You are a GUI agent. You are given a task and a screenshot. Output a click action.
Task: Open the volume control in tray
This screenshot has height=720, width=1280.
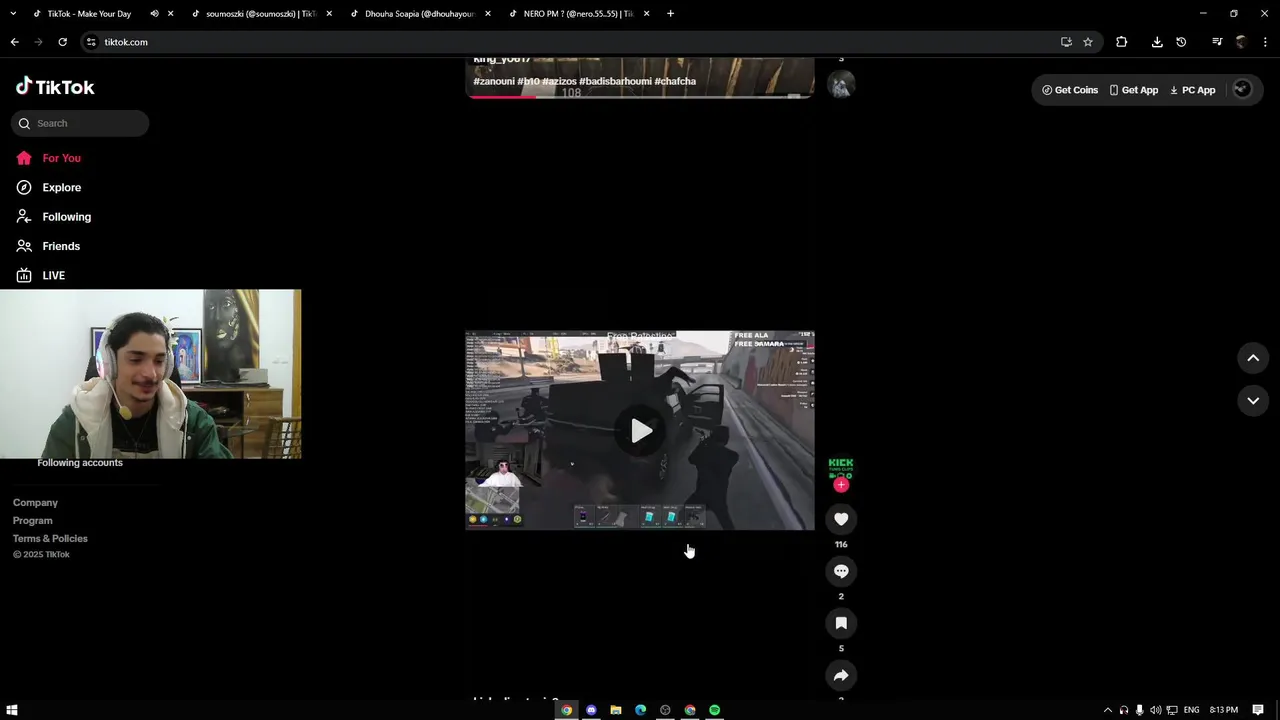1155,710
